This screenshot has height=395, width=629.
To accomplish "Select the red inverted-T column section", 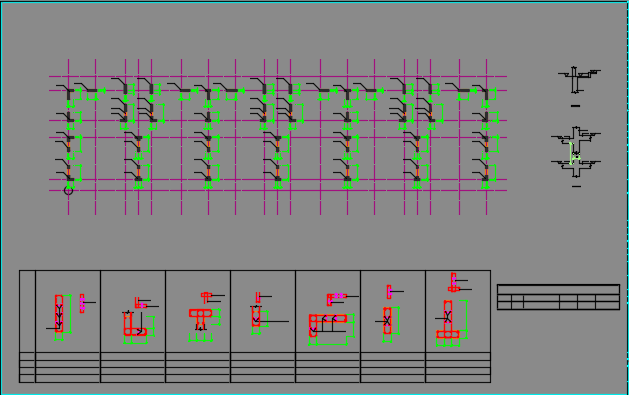I will pyautogui.click(x=448, y=319).
